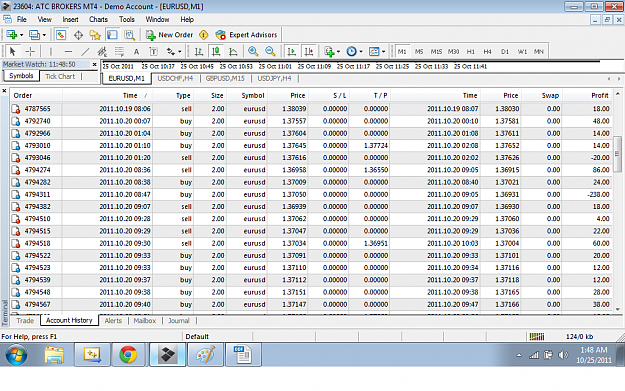Click the Profiles icon
The height and width of the screenshot is (391, 625).
tap(34, 35)
